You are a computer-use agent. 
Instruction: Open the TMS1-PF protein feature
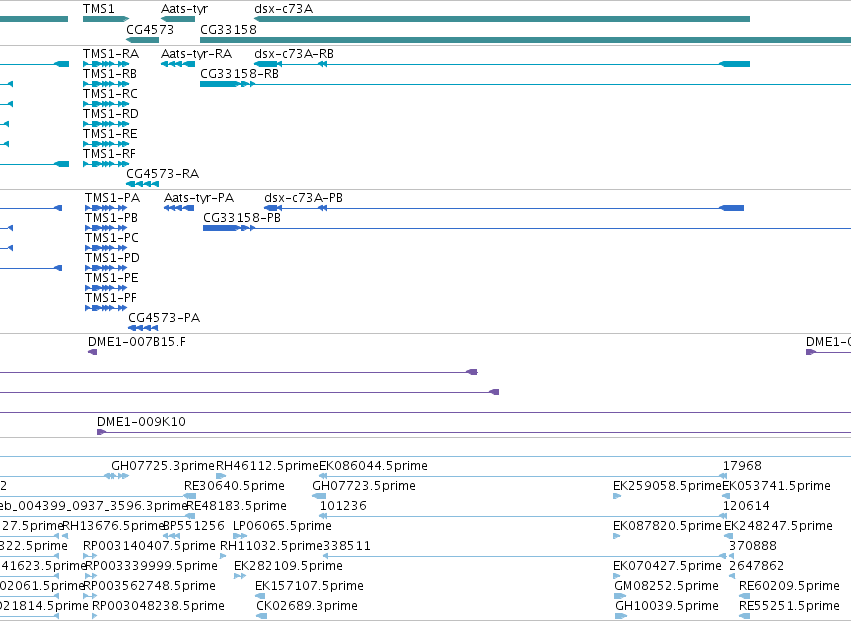[106, 308]
